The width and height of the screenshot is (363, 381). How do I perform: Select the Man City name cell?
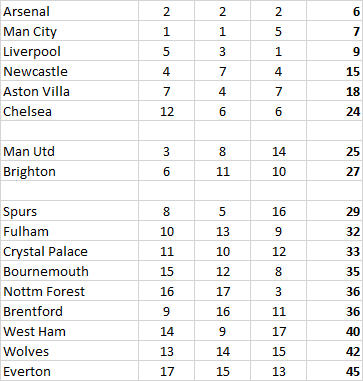tap(69, 31)
